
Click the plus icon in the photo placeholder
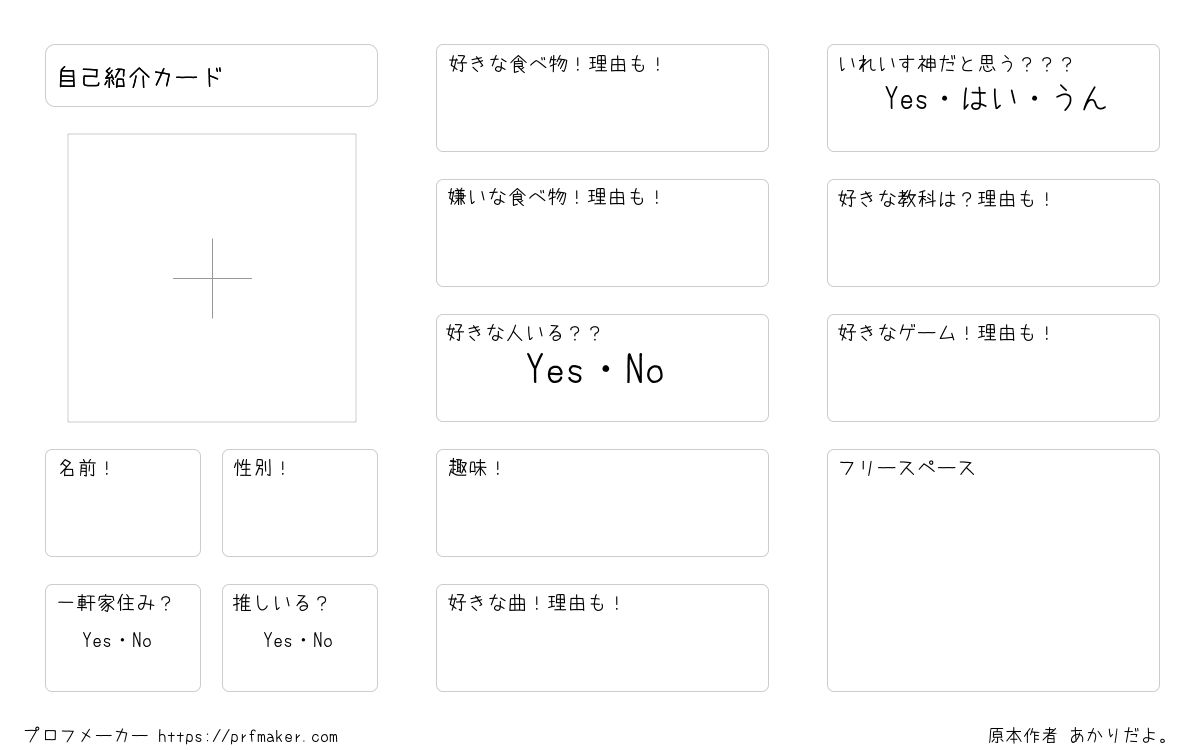pyautogui.click(x=212, y=278)
